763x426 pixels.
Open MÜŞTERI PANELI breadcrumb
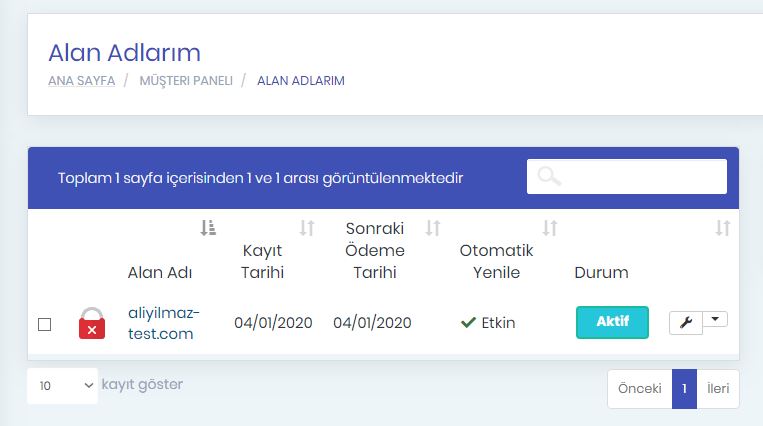coord(186,81)
